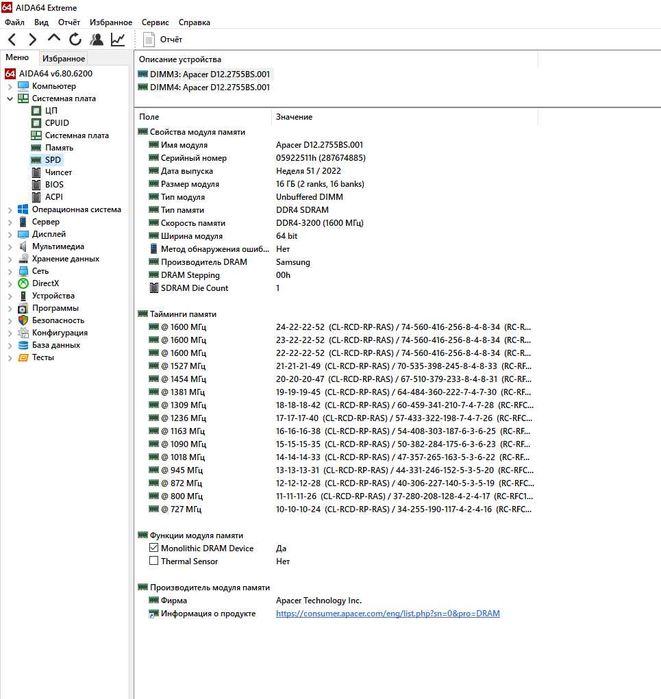Click the Сеть network icon
This screenshot has height=699, width=661.
click(23, 271)
